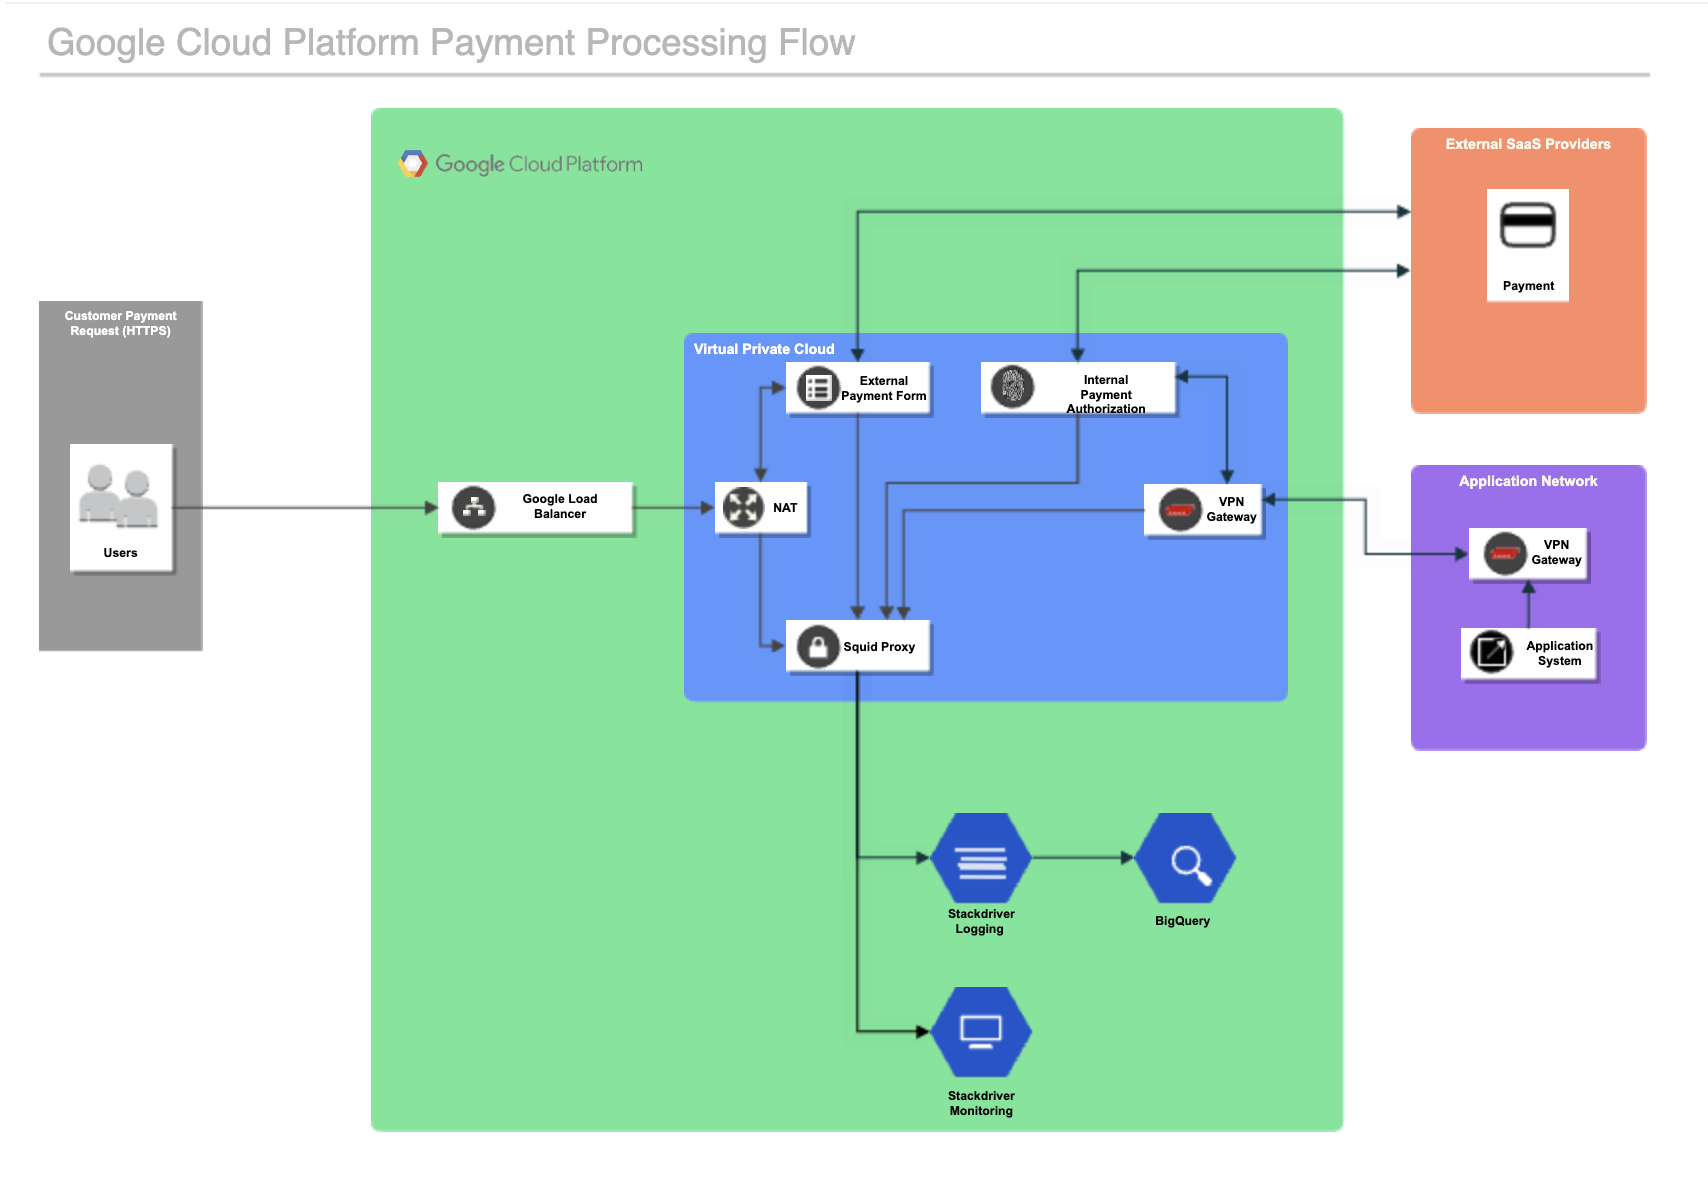The image size is (1708, 1186).
Task: Click the BigQuery hexagon icon
Action: coord(1186,859)
